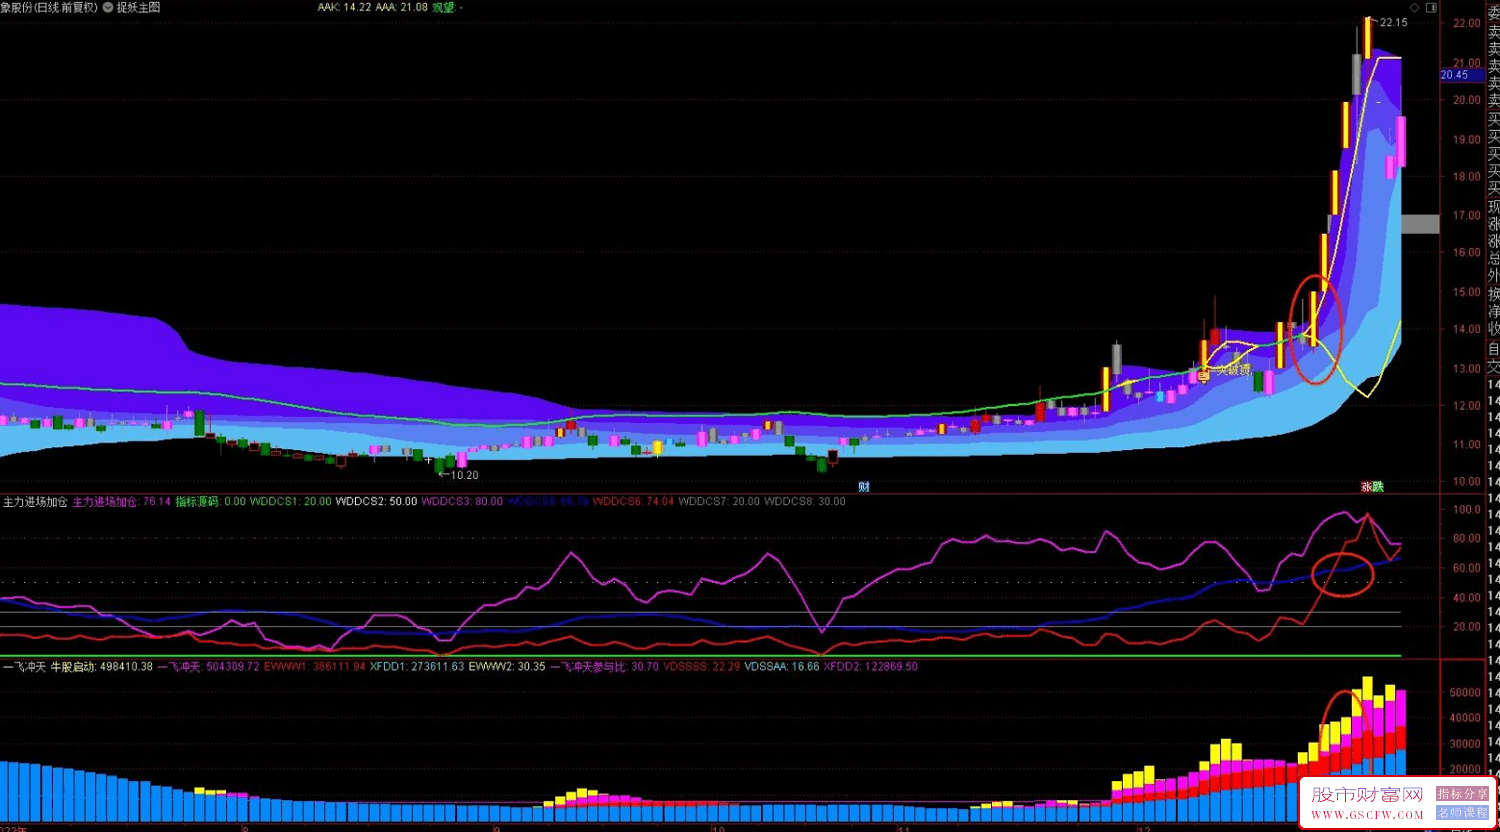Open the indicator dropdown arrow beside 捉妖主图
The height and width of the screenshot is (832, 1500).
point(107,7)
